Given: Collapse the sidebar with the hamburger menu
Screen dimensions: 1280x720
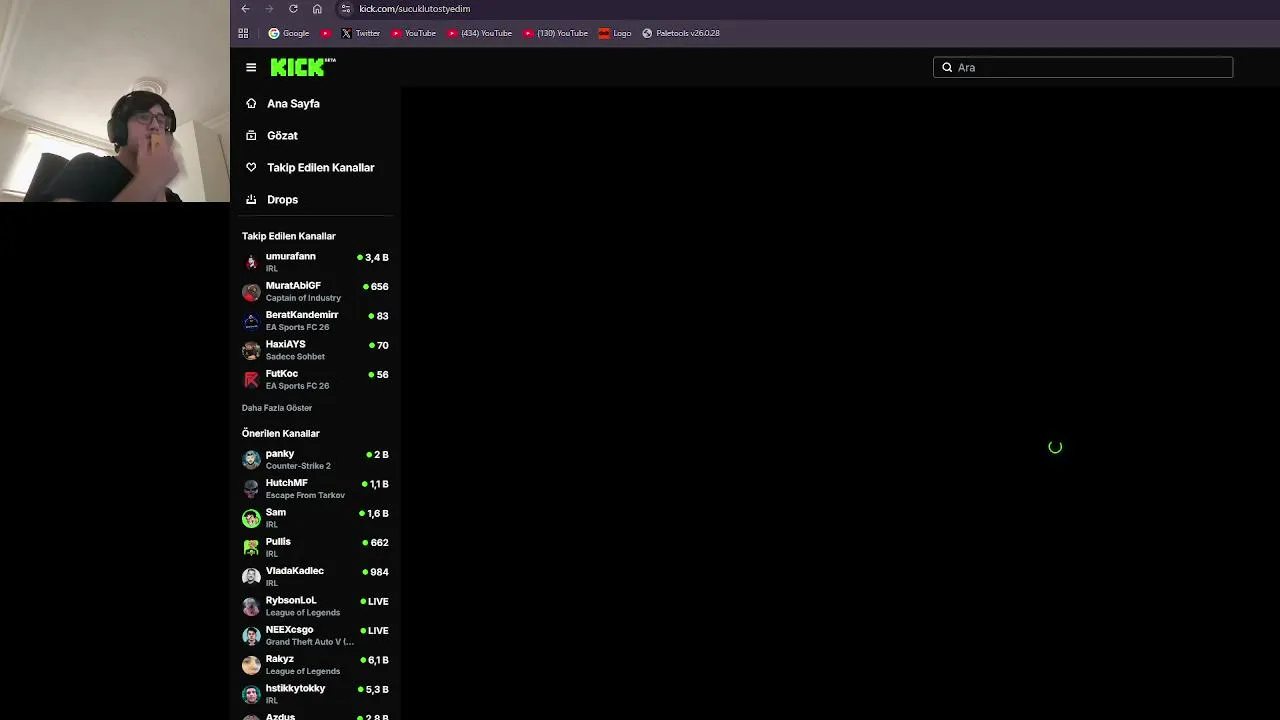Looking at the screenshot, I should click(251, 67).
